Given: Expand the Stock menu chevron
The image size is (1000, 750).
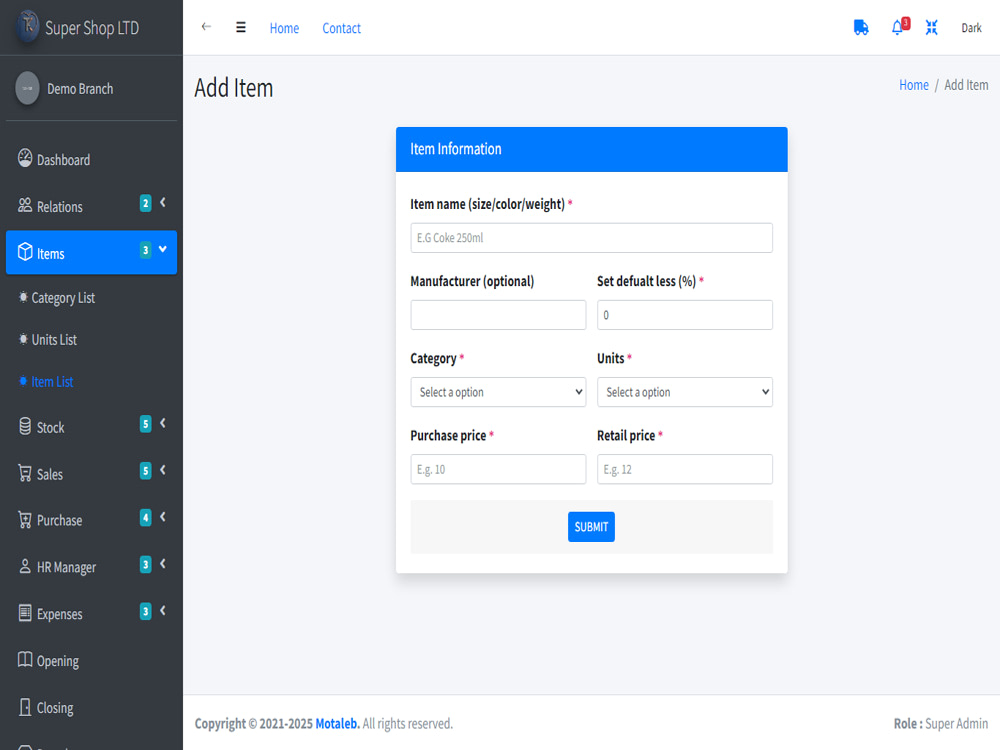Looking at the screenshot, I should pos(163,423).
